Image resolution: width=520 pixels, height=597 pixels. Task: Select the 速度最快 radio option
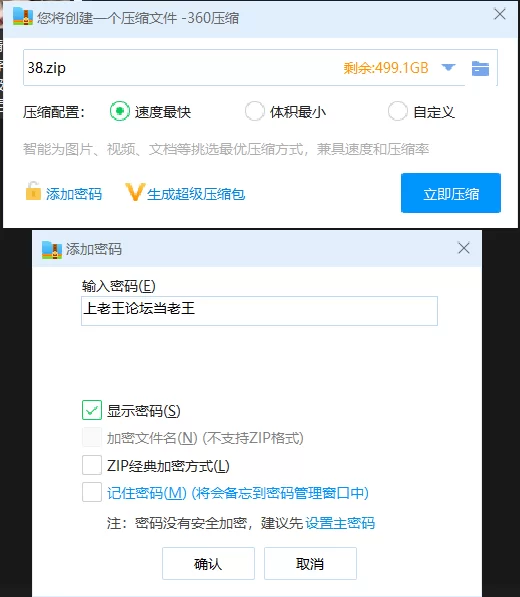tap(120, 111)
